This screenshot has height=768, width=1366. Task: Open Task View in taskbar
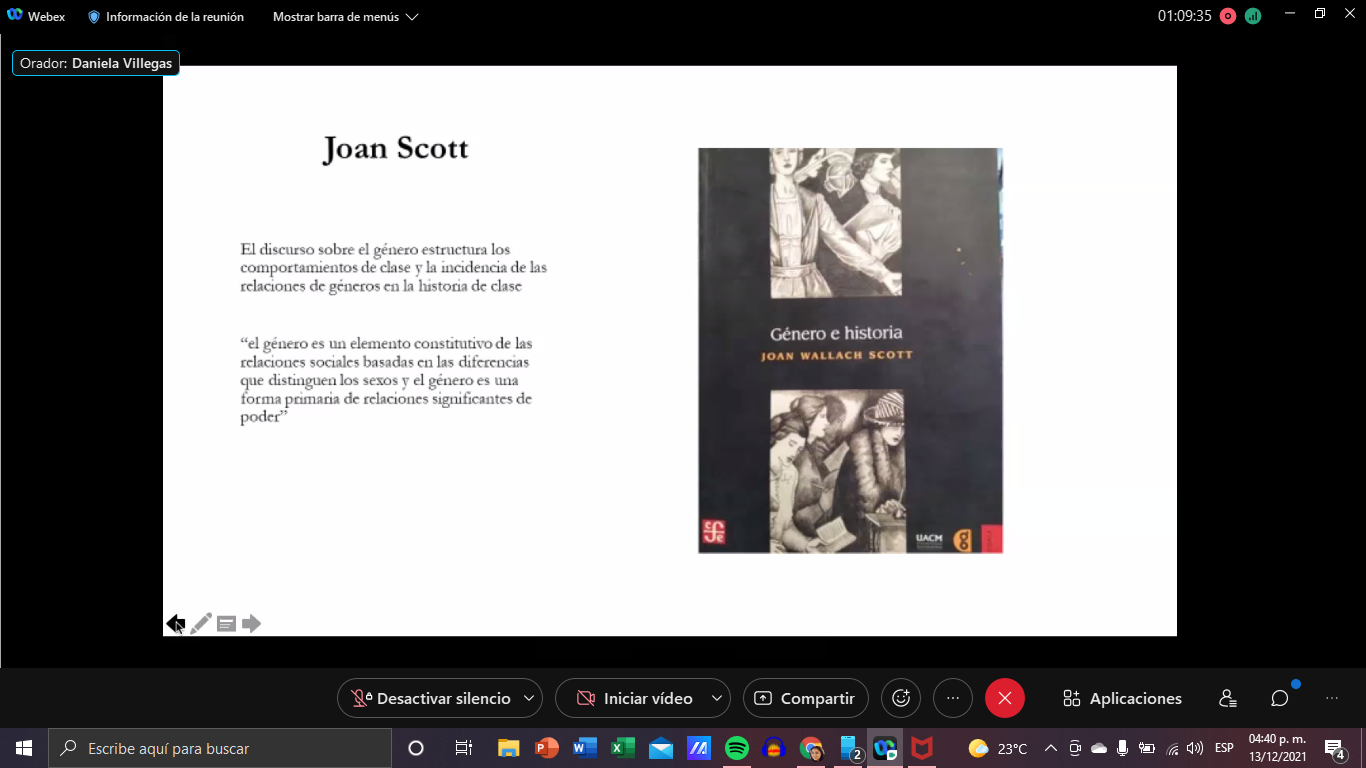point(463,748)
